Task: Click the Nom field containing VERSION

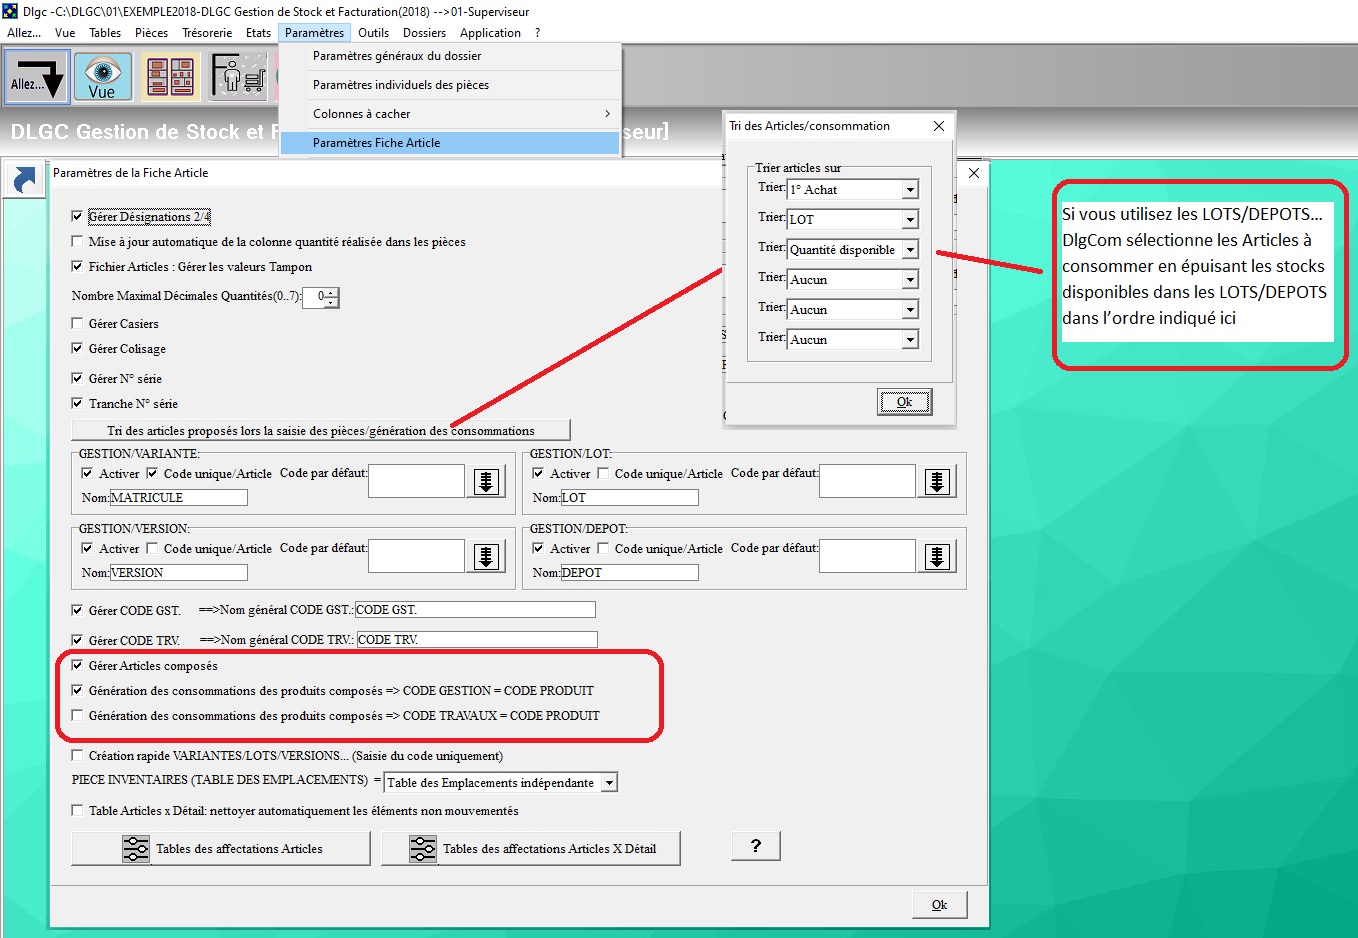Action: pyautogui.click(x=178, y=572)
